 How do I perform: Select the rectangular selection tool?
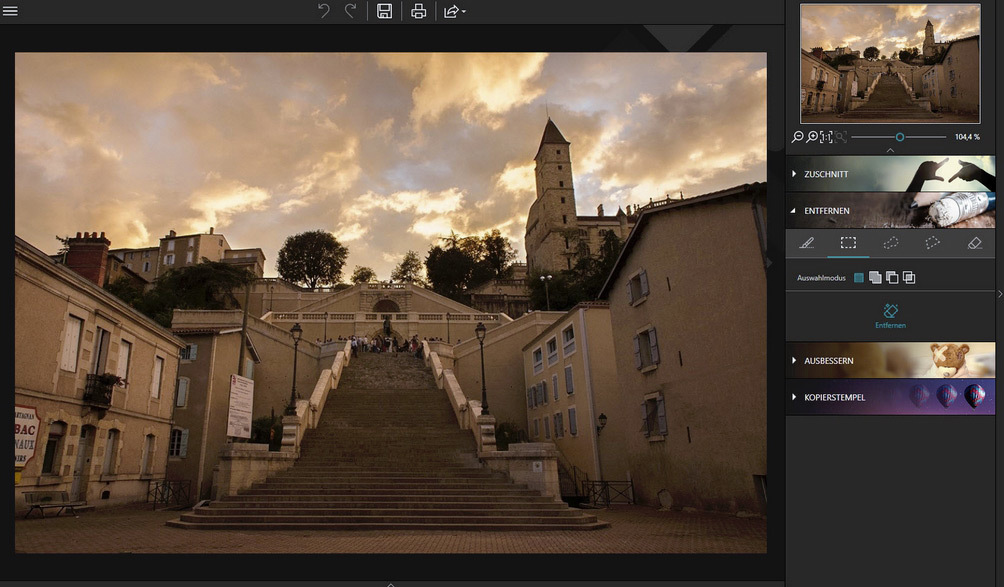848,243
